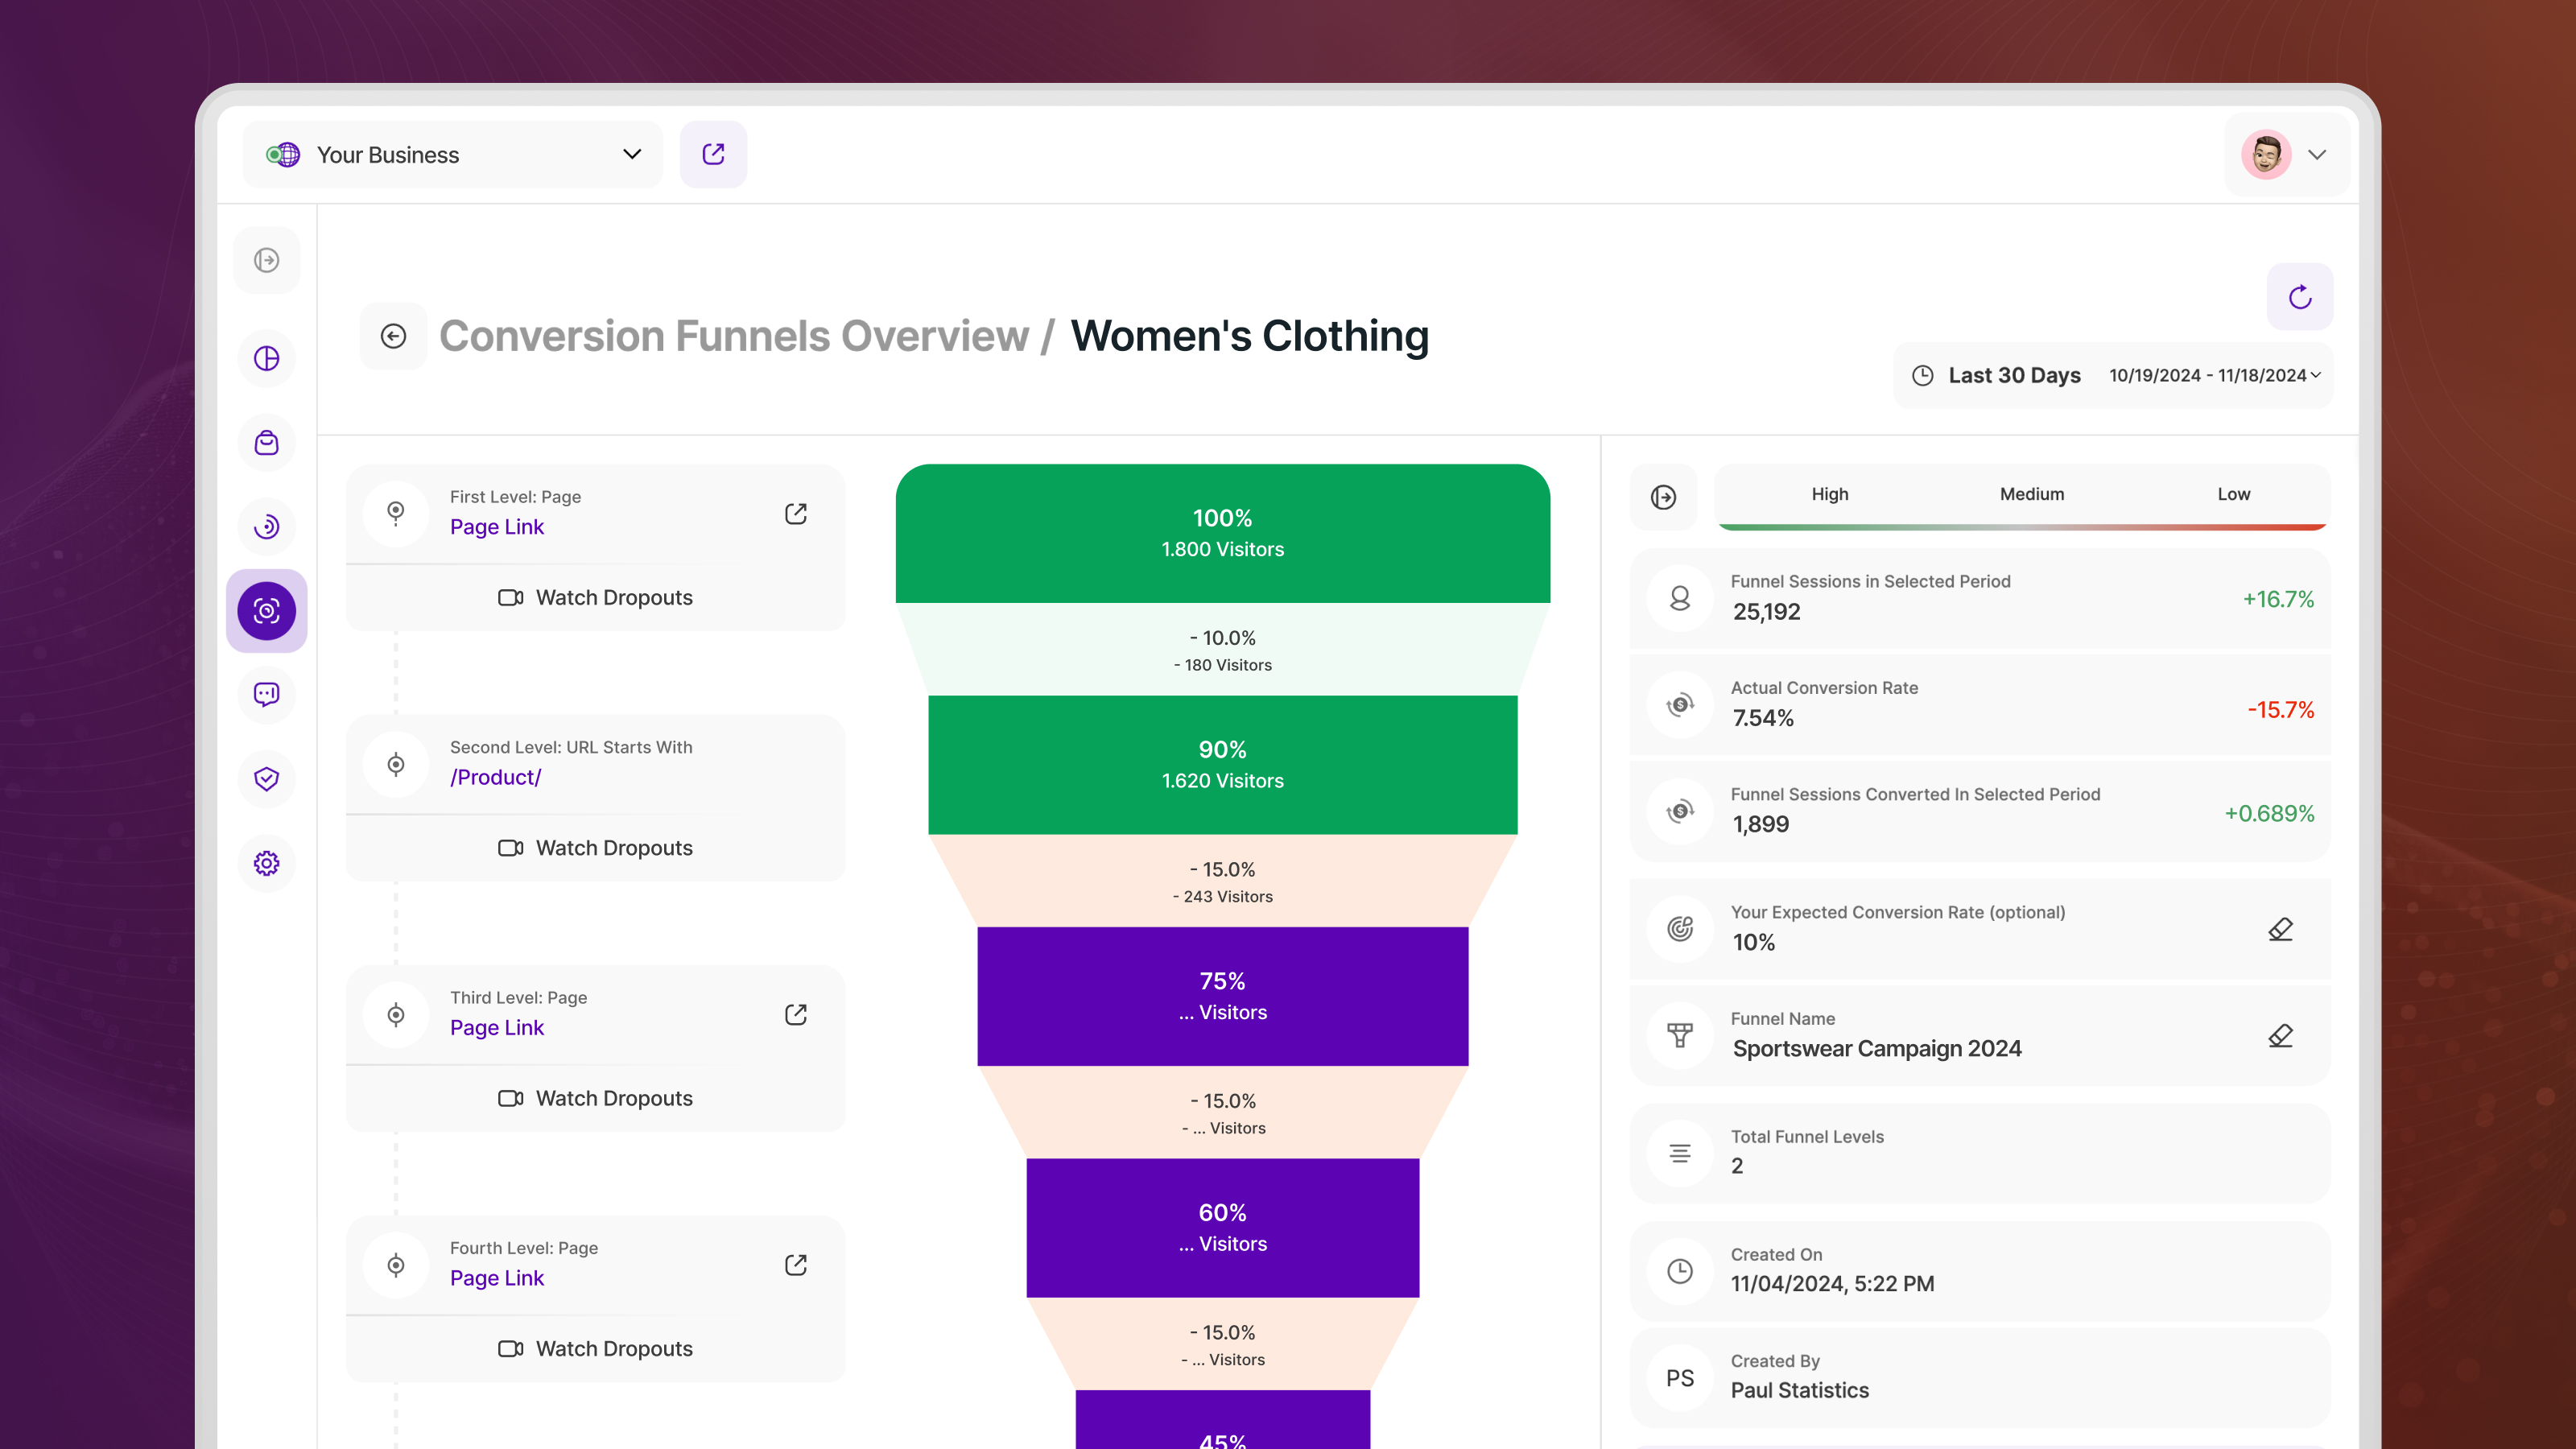The height and width of the screenshot is (1449, 2576).
Task: Select the High tab
Action: tap(1829, 494)
